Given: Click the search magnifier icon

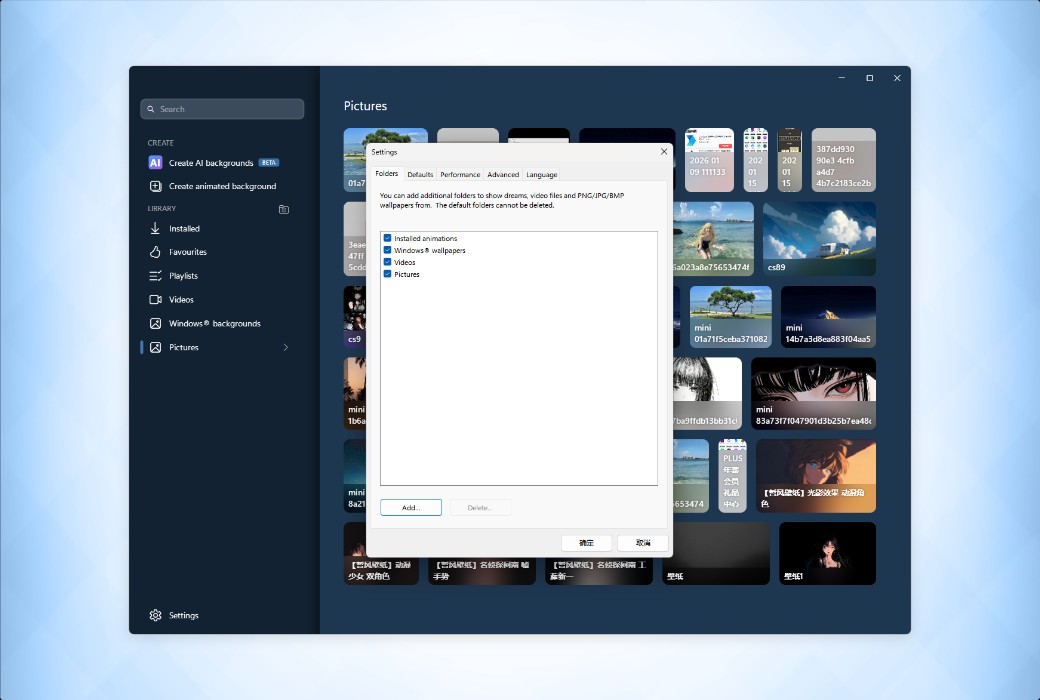Looking at the screenshot, I should [151, 109].
